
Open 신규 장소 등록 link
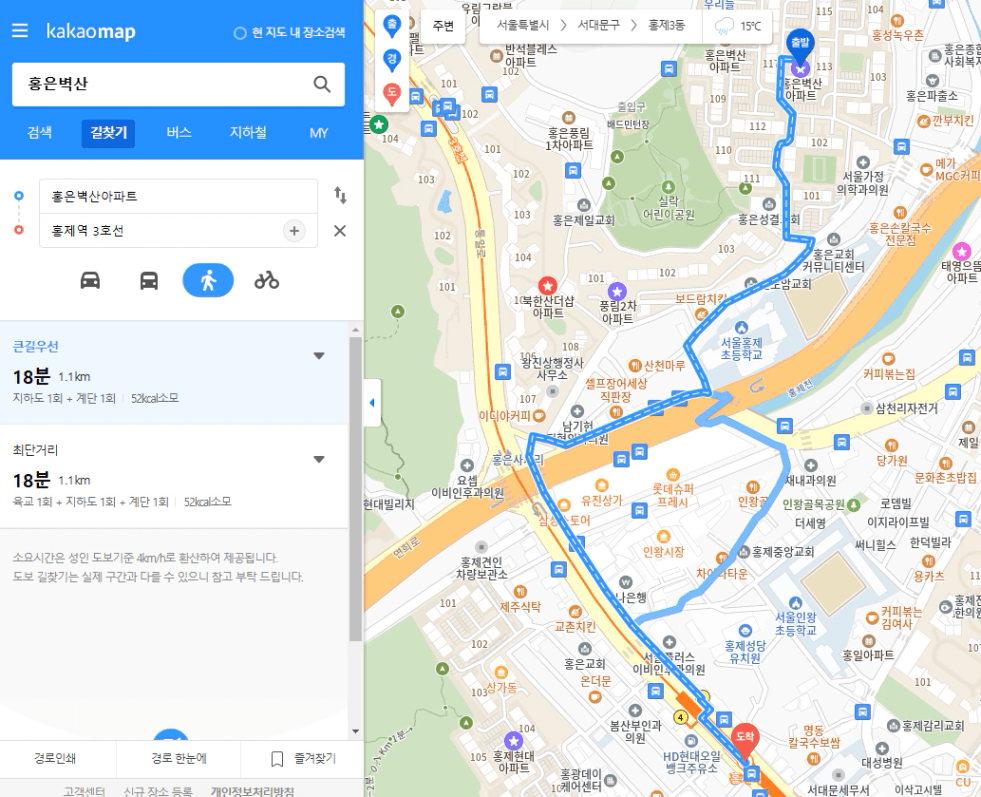(158, 791)
